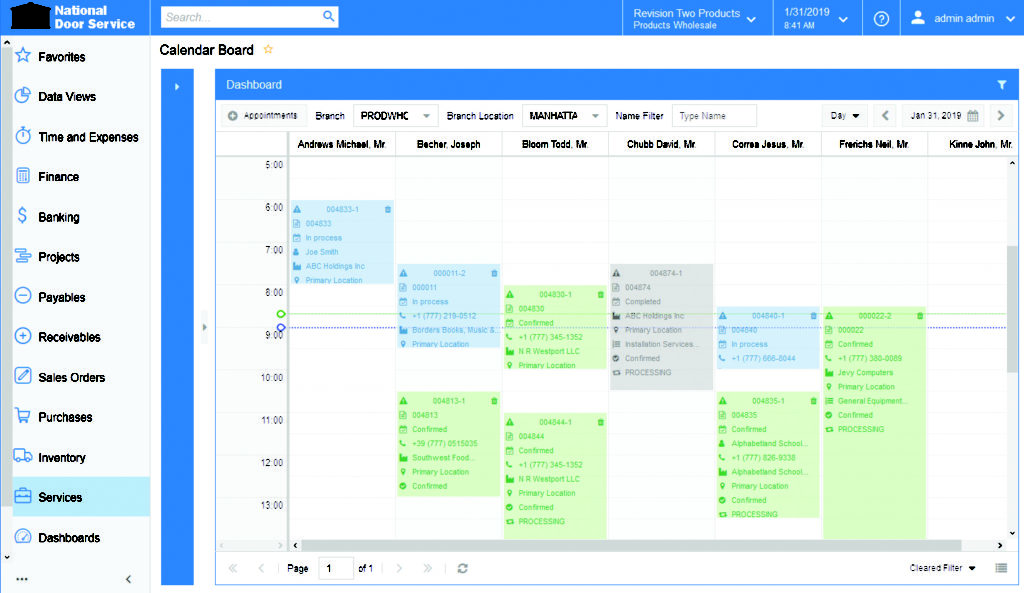The width and height of the screenshot is (1024, 593).
Task: Click the filter icon on the Dashboard header
Action: point(1002,85)
